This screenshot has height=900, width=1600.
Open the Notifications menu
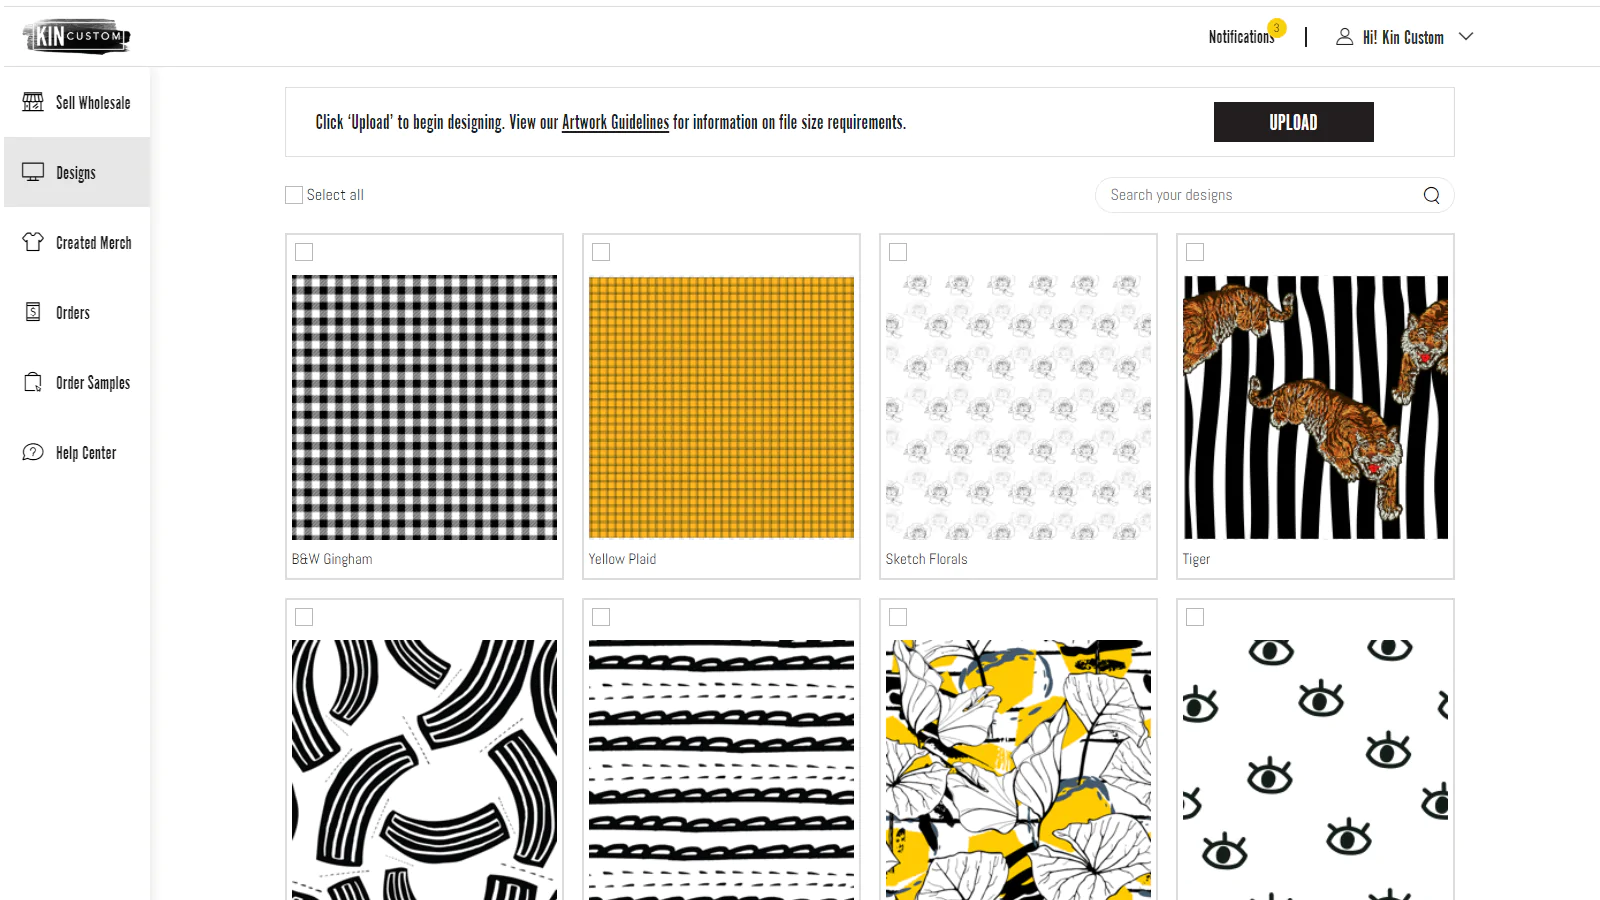coord(1241,37)
